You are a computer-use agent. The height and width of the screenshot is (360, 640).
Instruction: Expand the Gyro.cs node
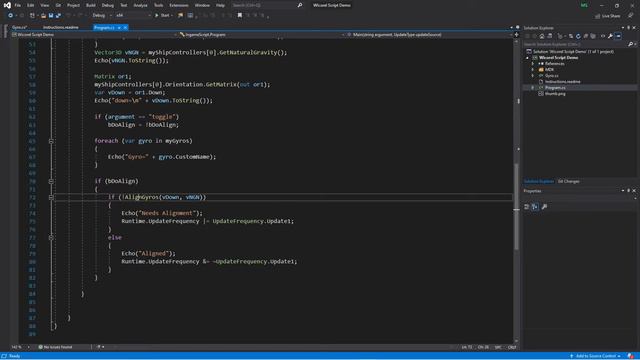(533, 76)
